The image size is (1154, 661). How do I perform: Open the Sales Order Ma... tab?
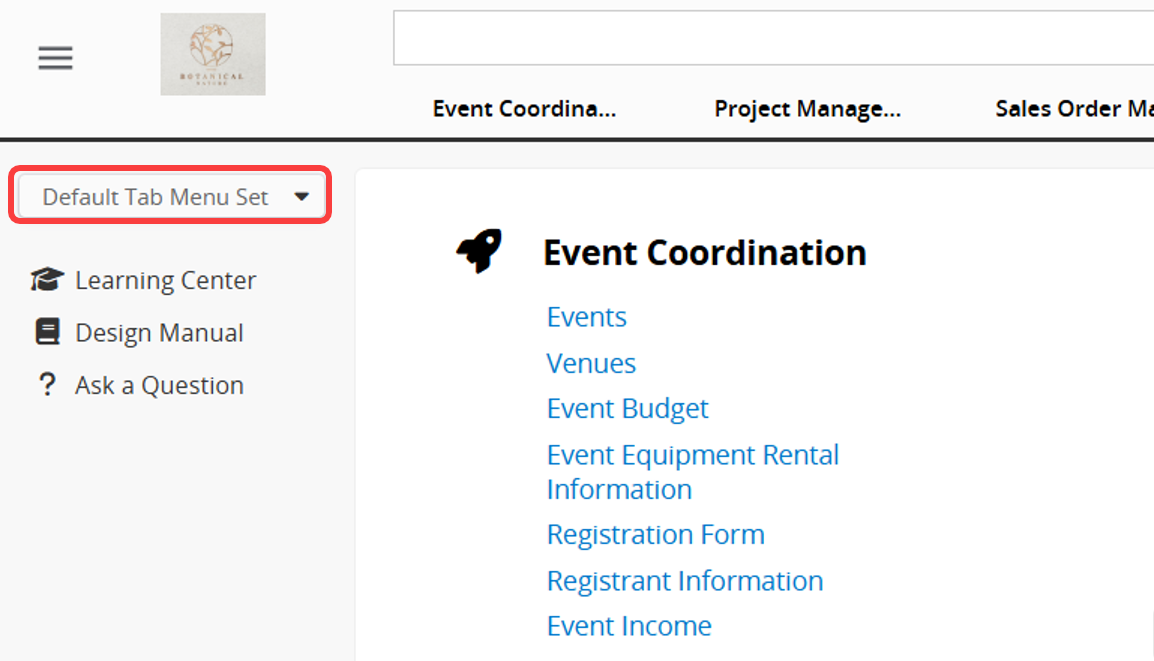[x=1073, y=109]
